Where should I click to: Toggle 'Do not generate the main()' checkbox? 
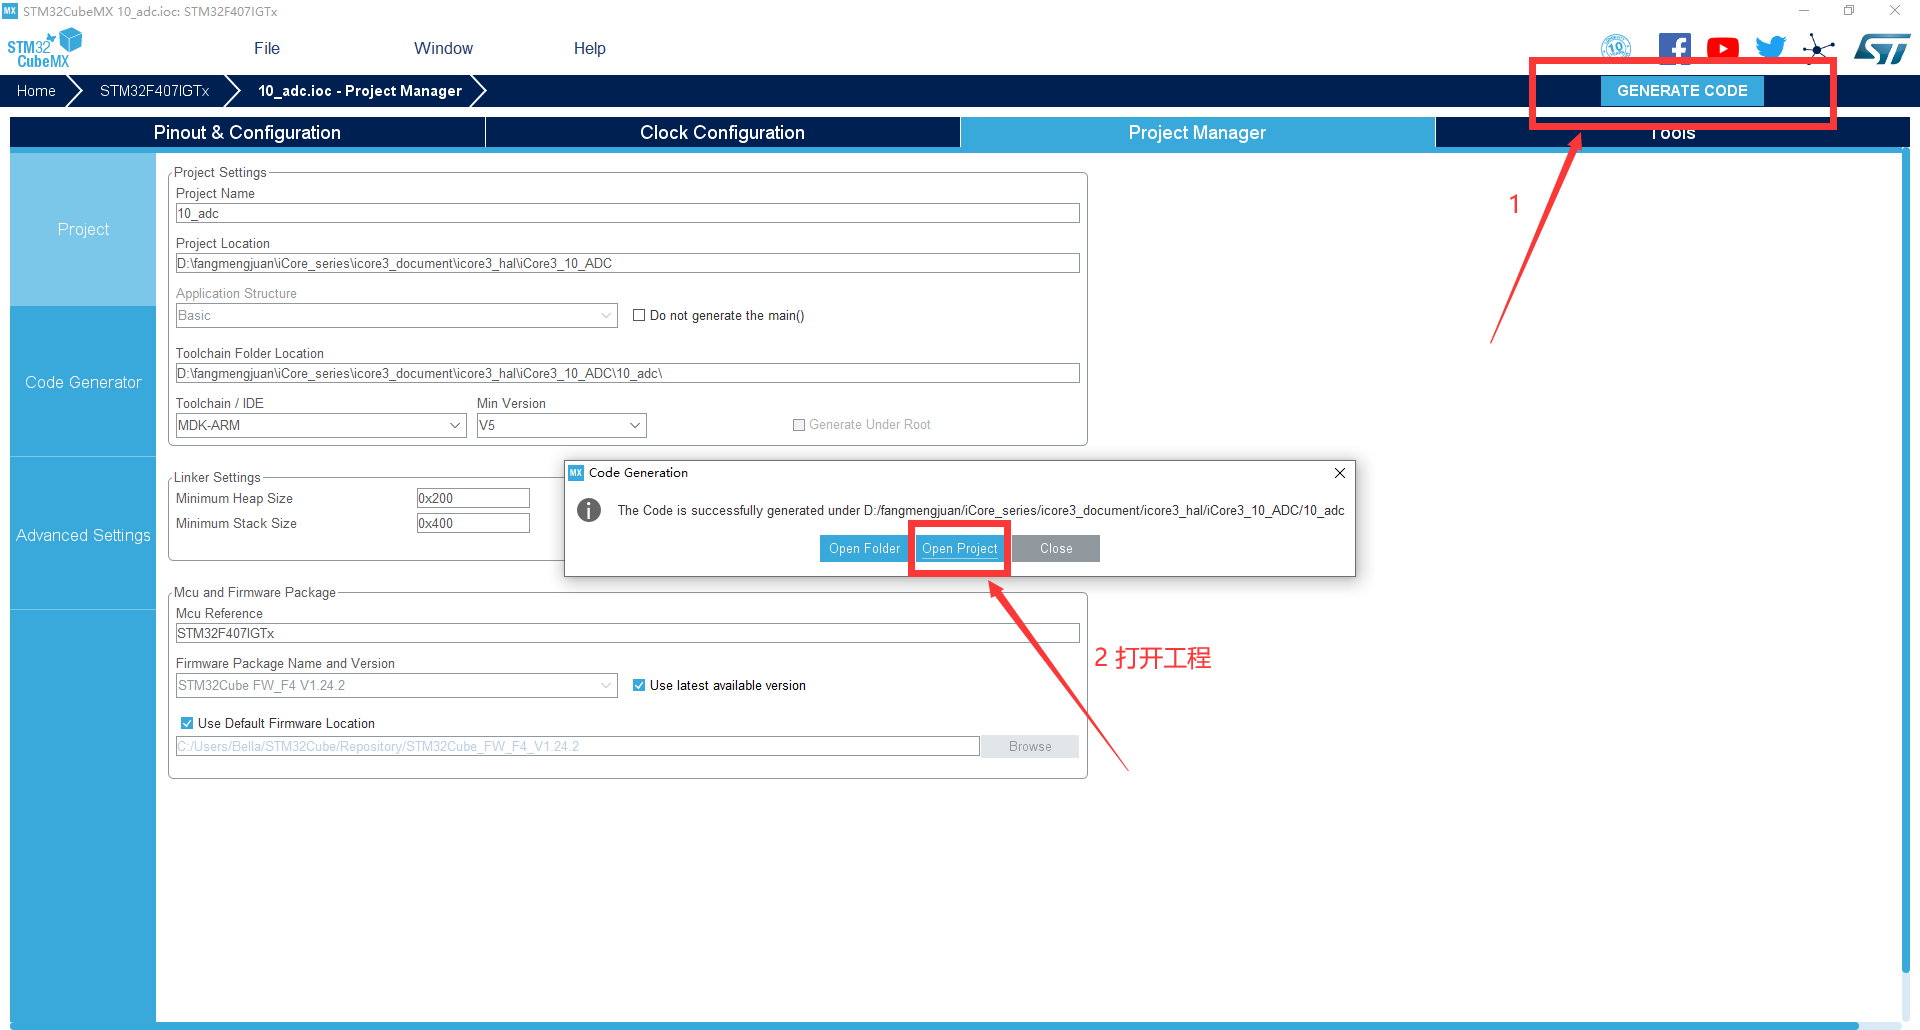click(639, 315)
